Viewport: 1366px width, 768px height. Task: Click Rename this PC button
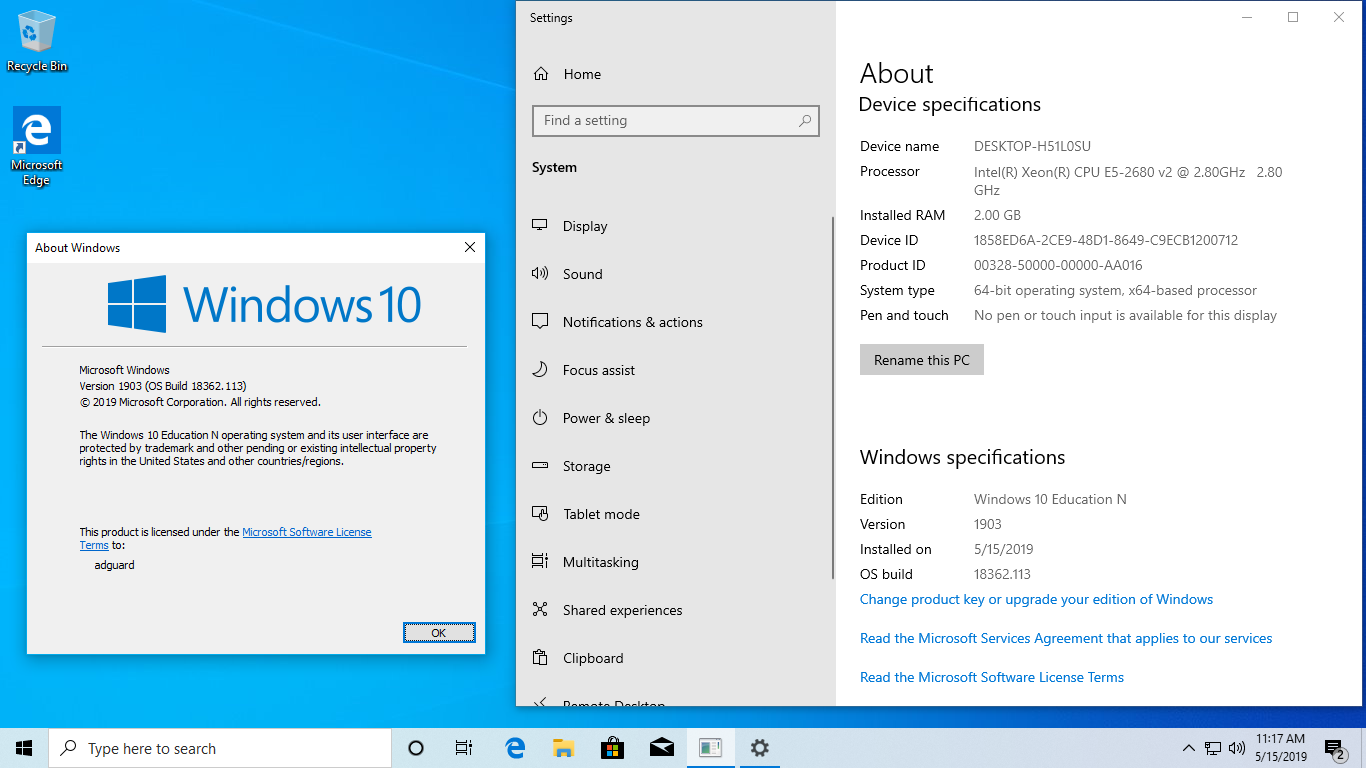coord(922,360)
